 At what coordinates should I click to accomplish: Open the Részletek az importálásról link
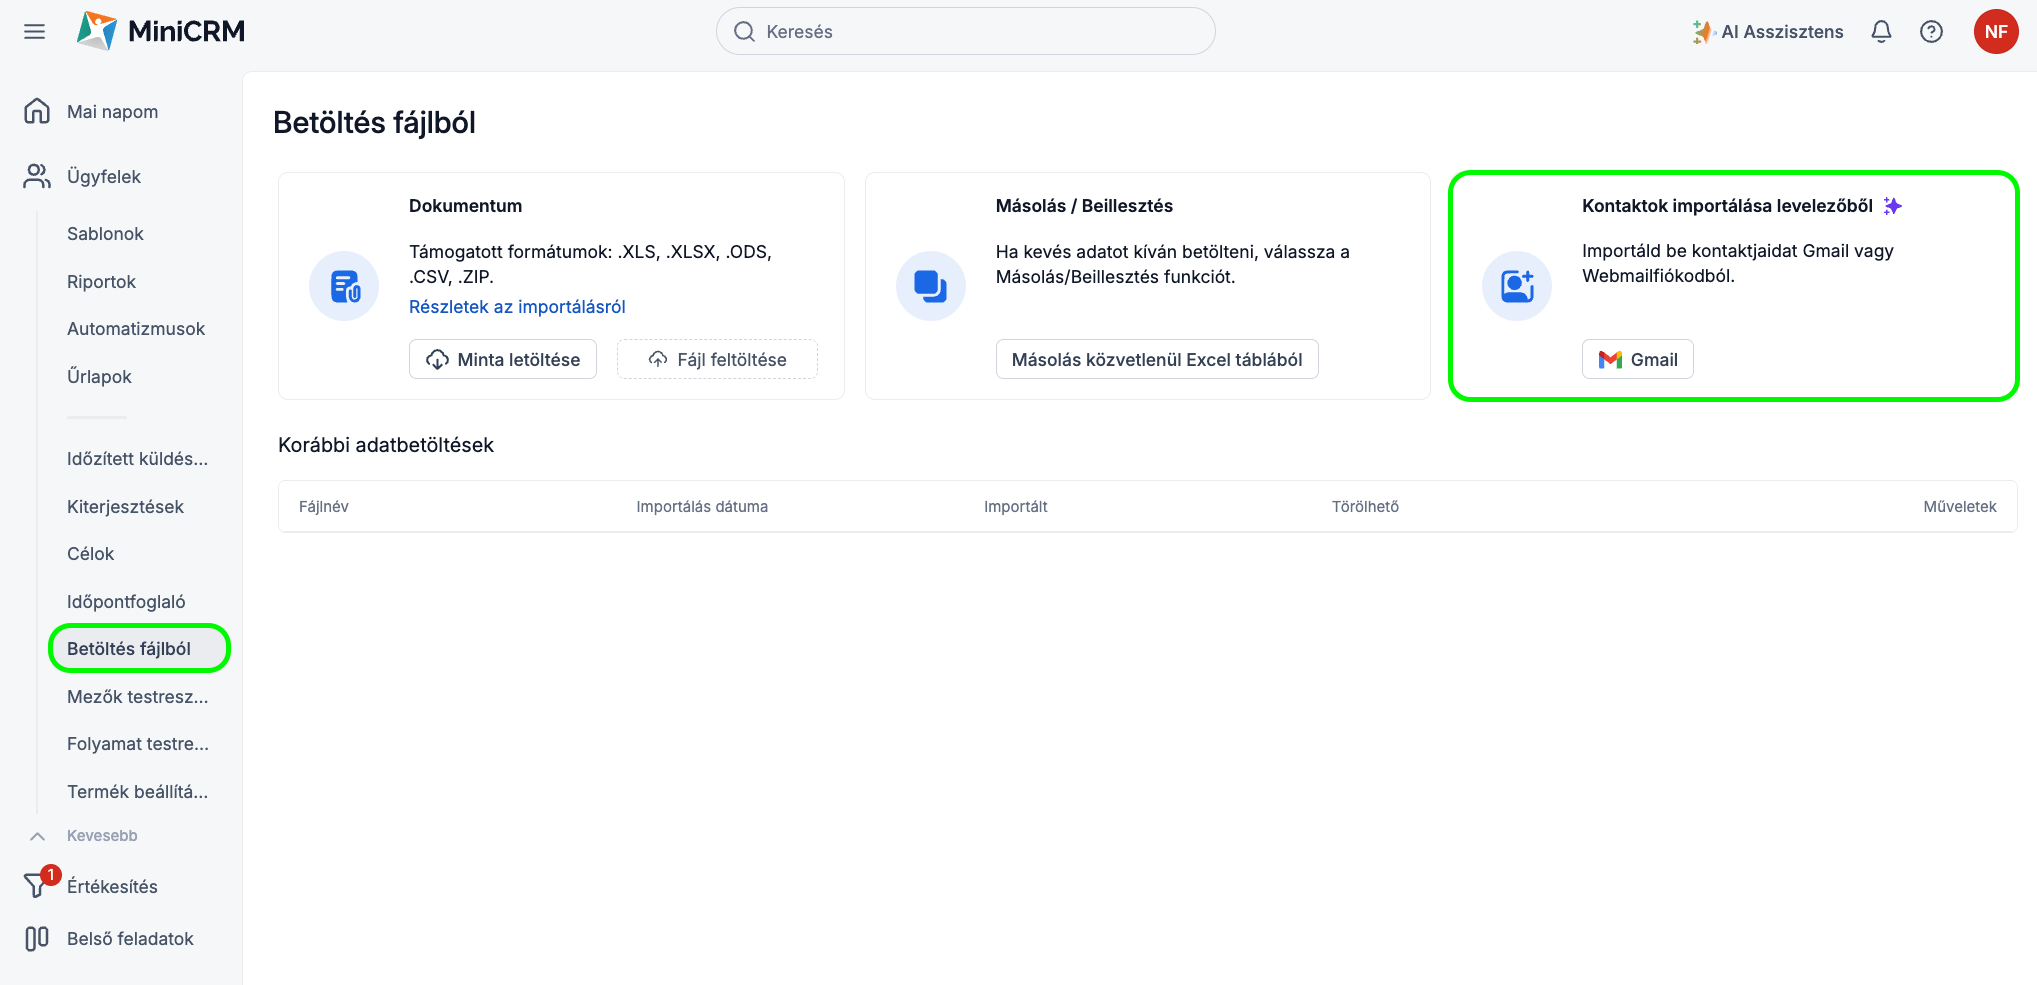(517, 307)
